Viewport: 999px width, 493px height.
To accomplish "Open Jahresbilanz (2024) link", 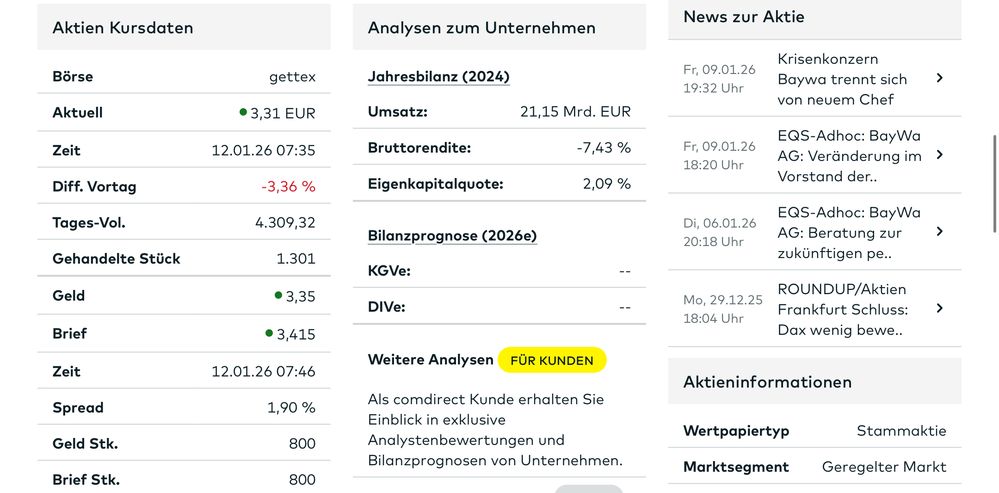I will (x=438, y=76).
